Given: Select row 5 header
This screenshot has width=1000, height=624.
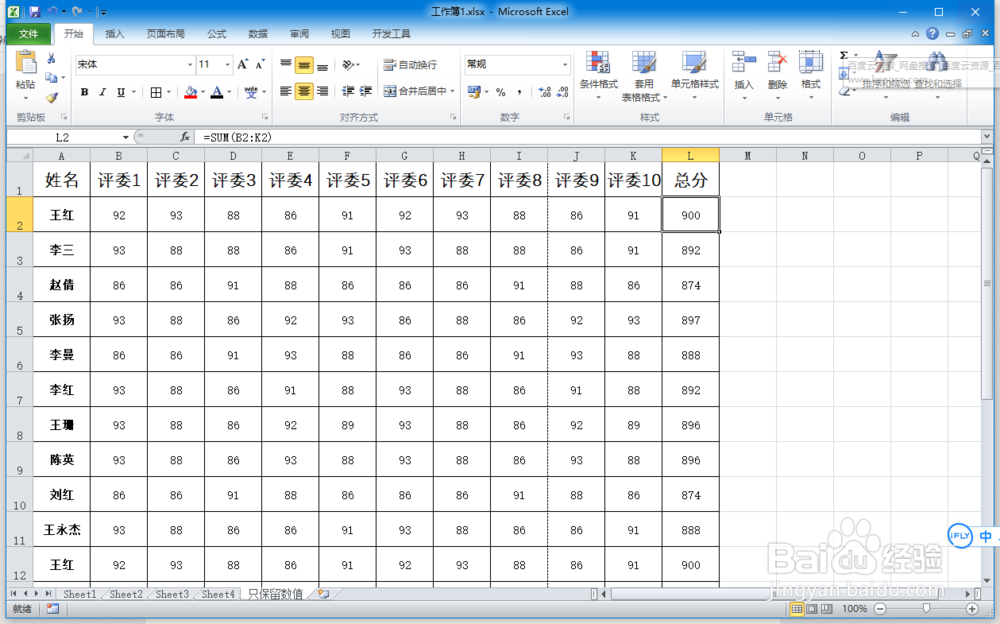Looking at the screenshot, I should (19, 320).
